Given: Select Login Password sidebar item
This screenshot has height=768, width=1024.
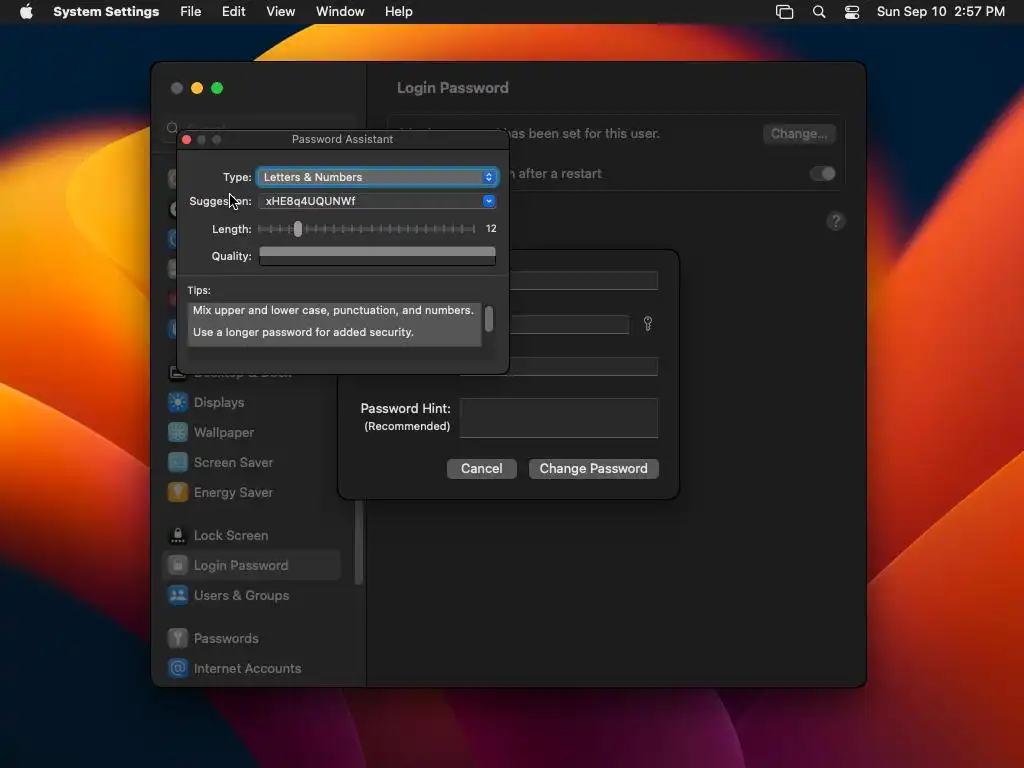Looking at the screenshot, I should 252,566.
